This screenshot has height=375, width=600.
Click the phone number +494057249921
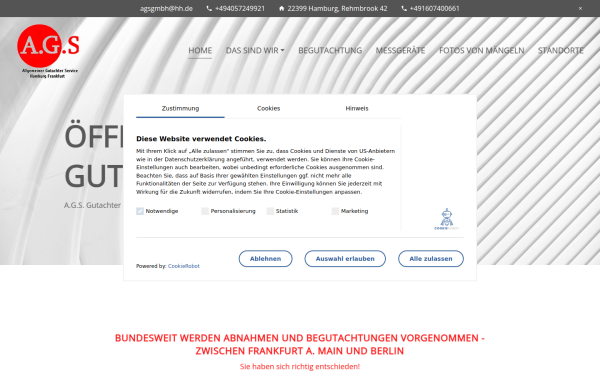(x=240, y=8)
